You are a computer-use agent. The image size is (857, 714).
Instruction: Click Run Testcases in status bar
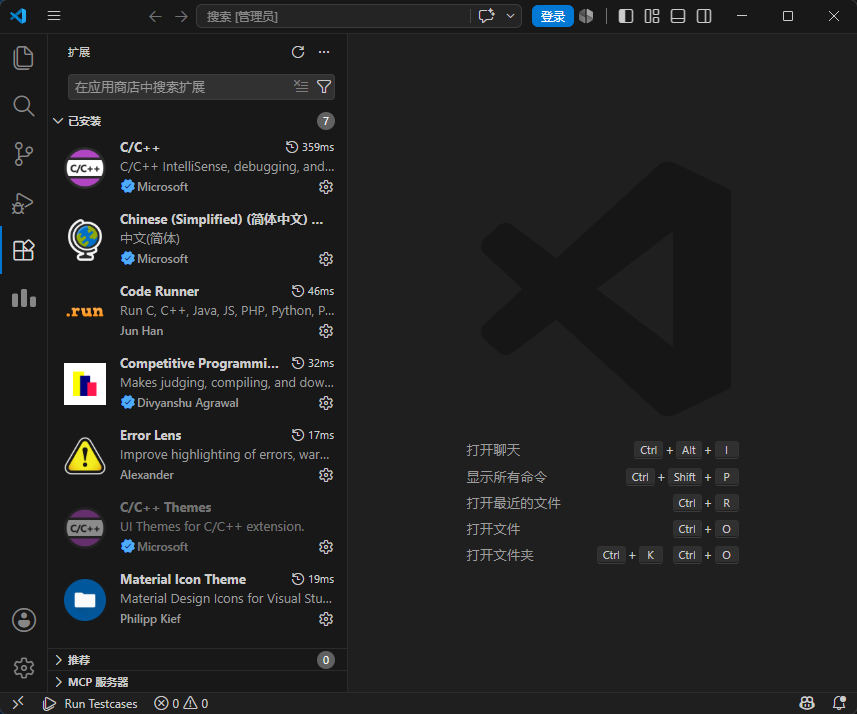(91, 704)
